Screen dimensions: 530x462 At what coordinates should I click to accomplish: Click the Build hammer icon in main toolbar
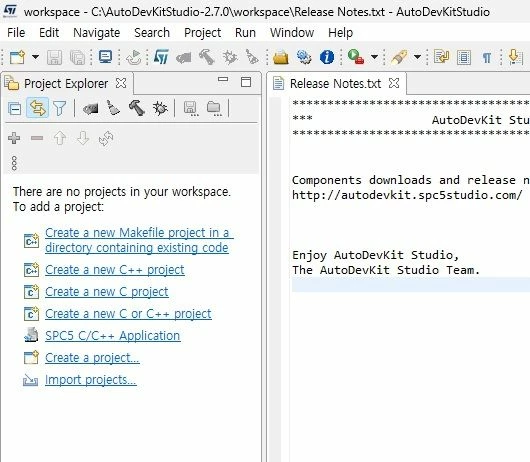207,57
